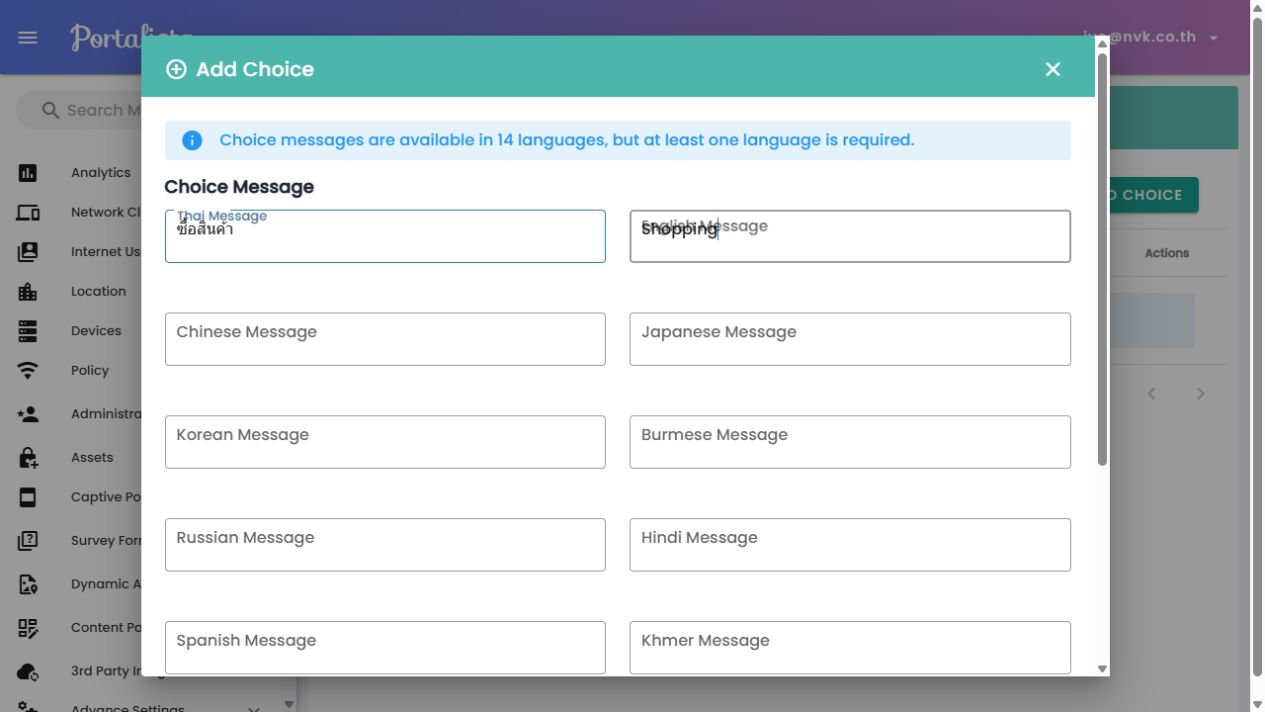Focus the Thai Message field

385,236
